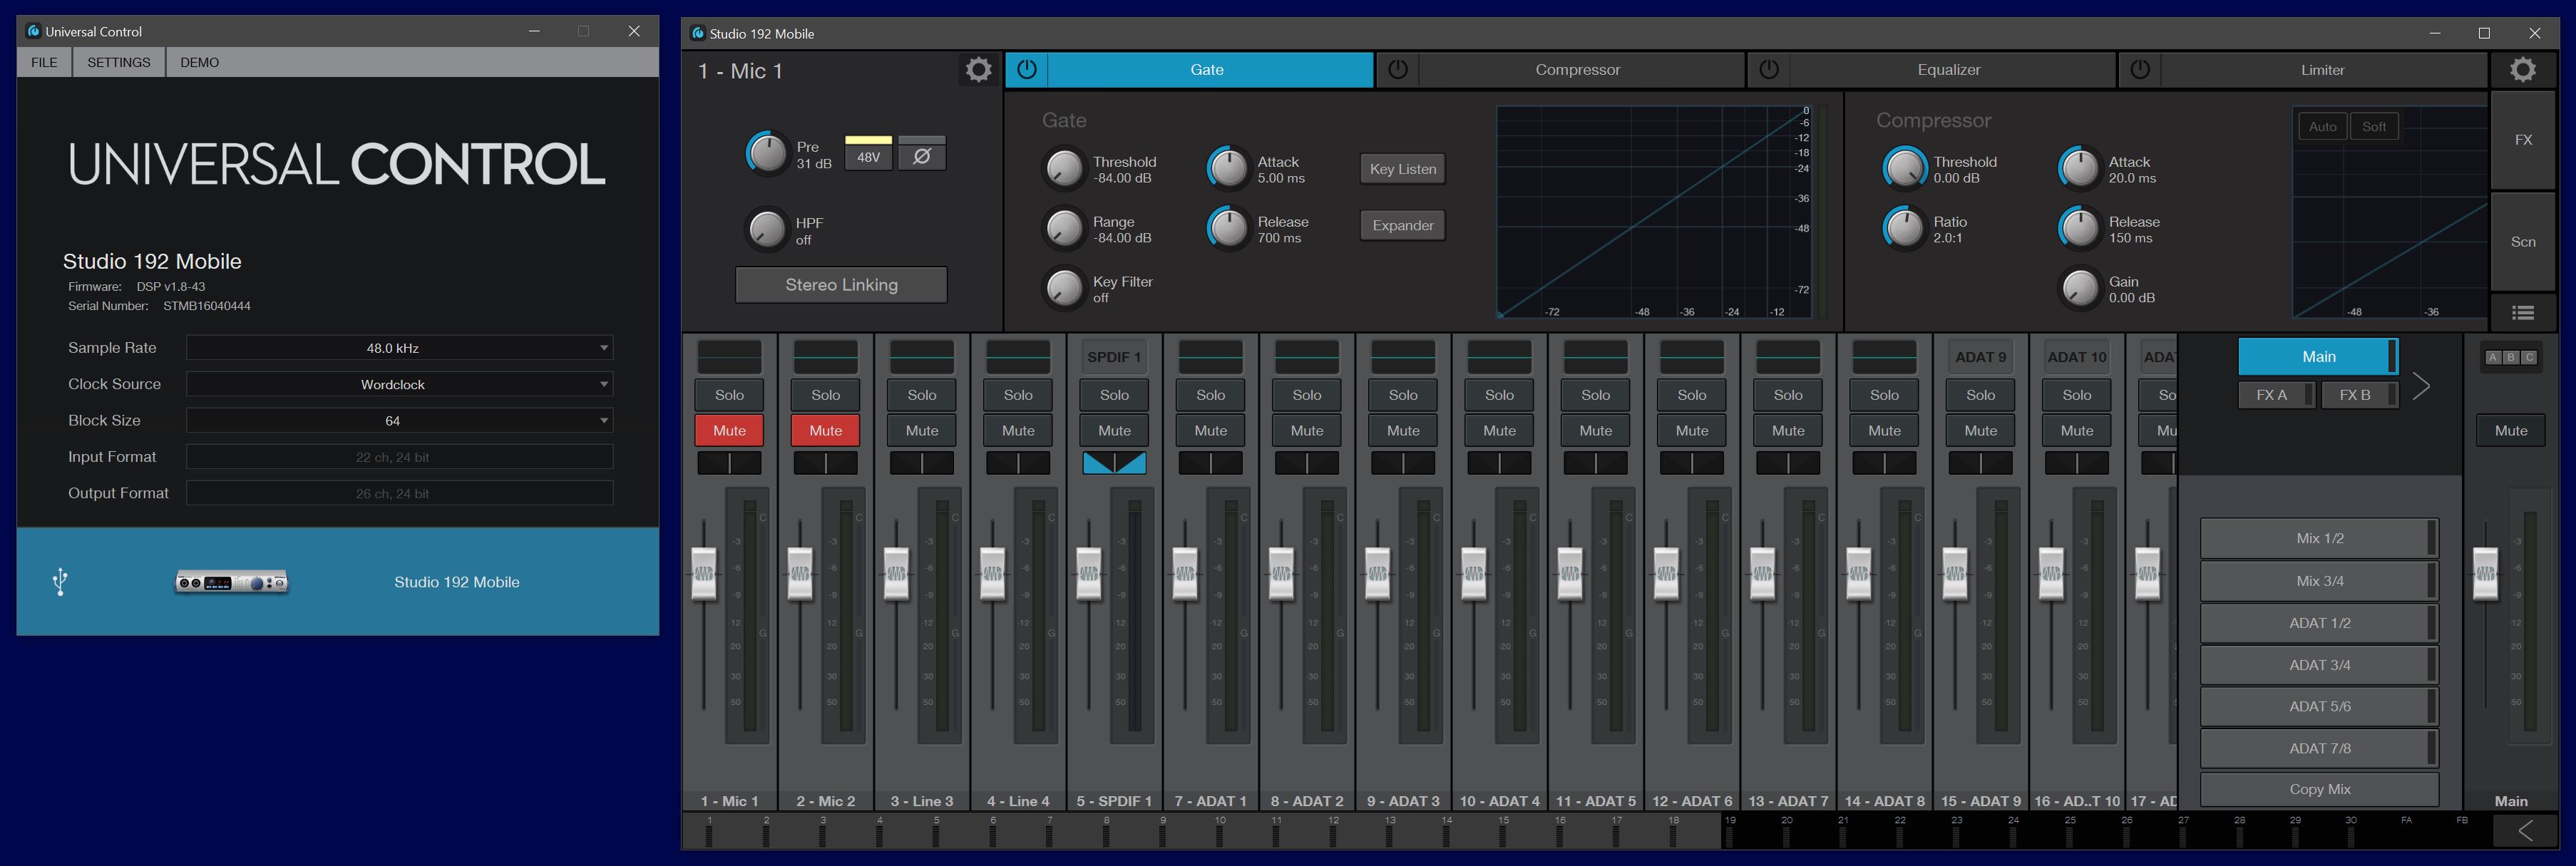Image resolution: width=2576 pixels, height=866 pixels.
Task: Open the SETTINGS menu
Action: tap(118, 62)
